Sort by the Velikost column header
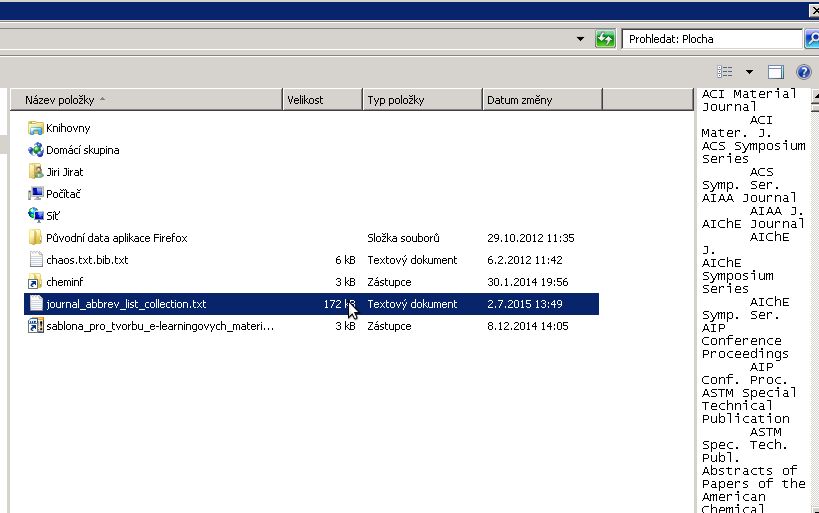 (322, 100)
